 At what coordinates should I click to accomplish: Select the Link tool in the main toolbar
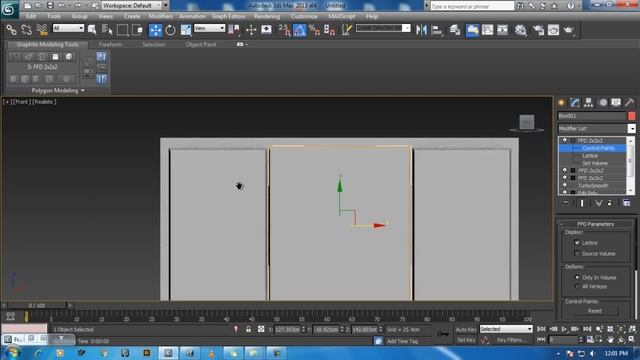[11, 30]
